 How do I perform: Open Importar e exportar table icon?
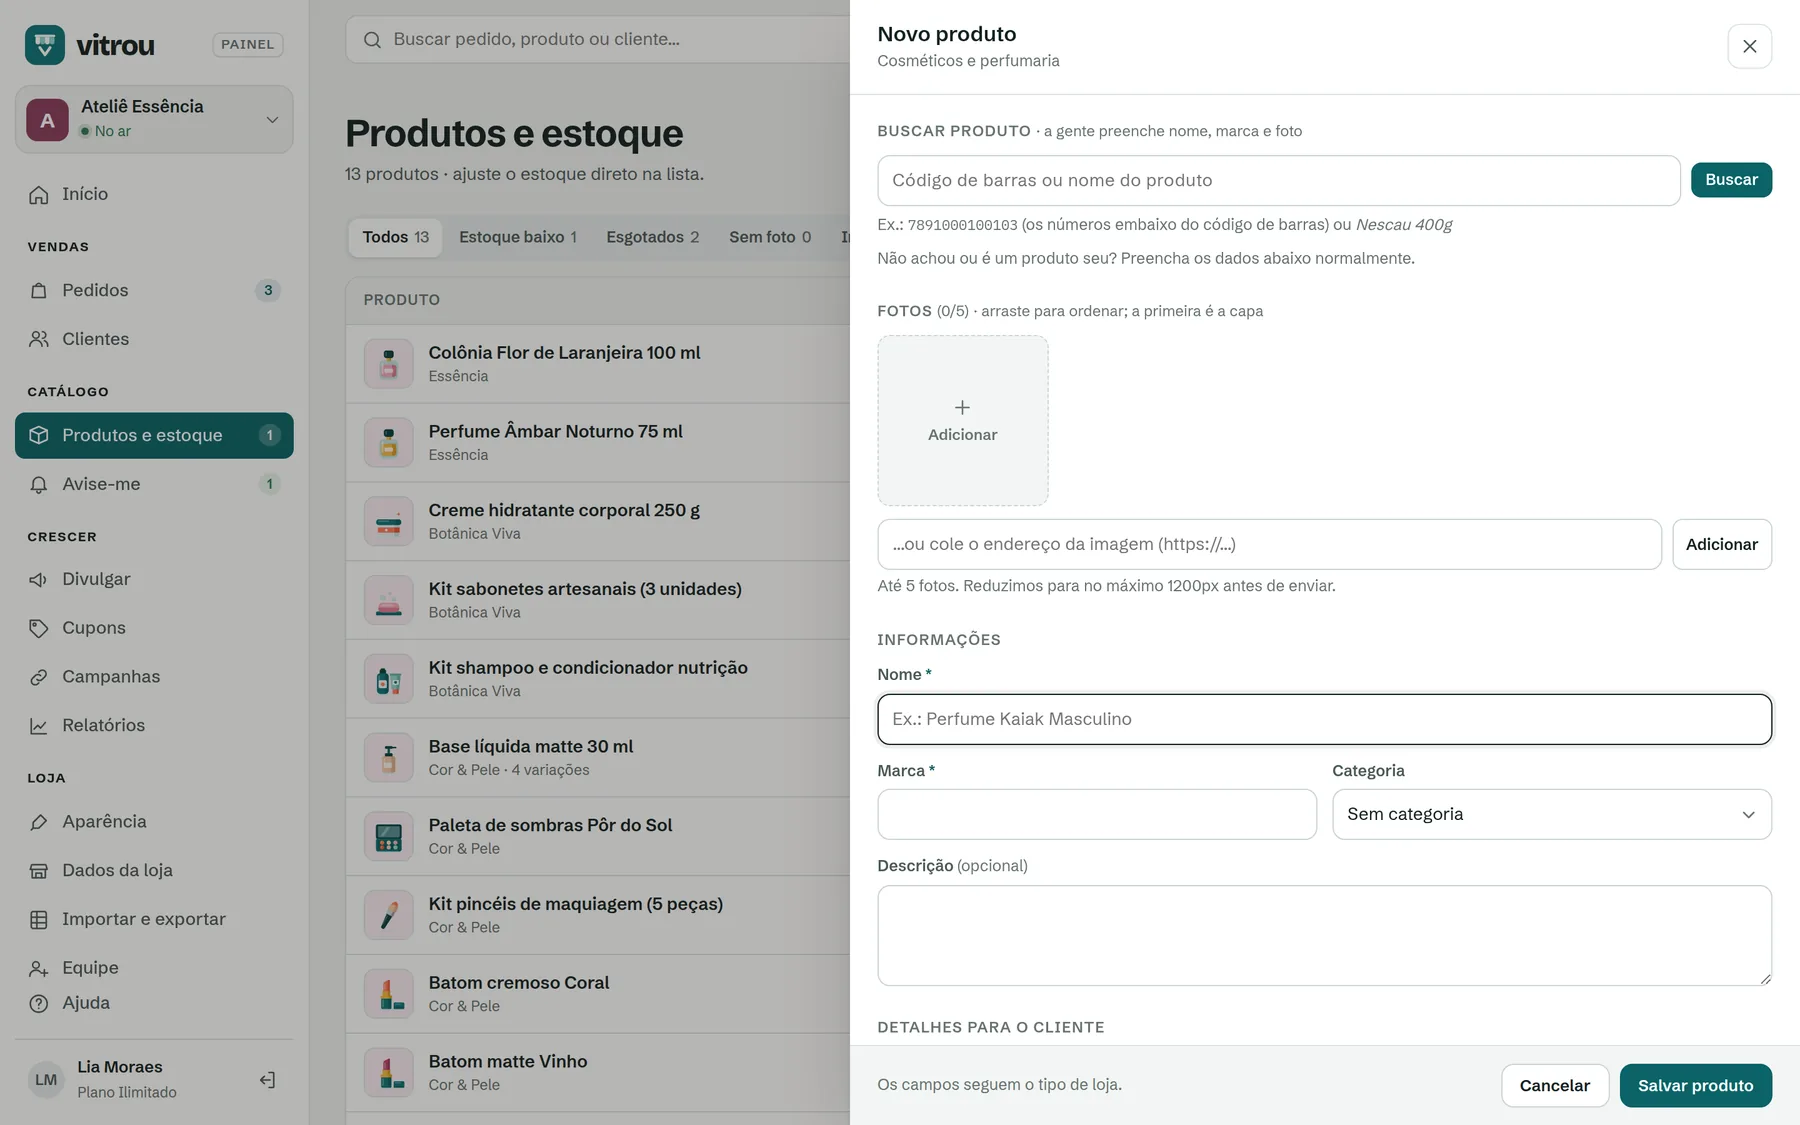39,920
